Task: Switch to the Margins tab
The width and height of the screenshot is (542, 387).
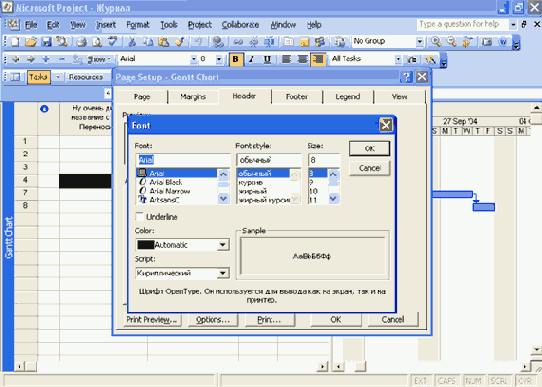Action: (x=193, y=97)
